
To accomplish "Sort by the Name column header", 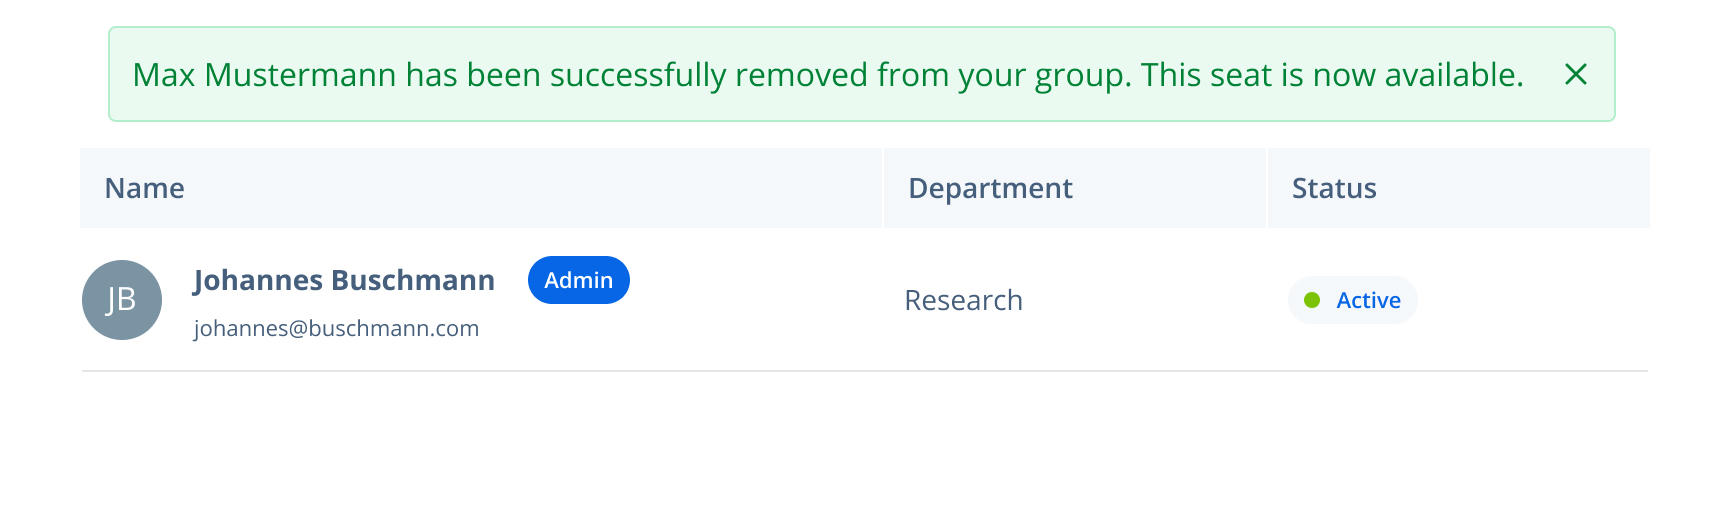I will (x=145, y=188).
